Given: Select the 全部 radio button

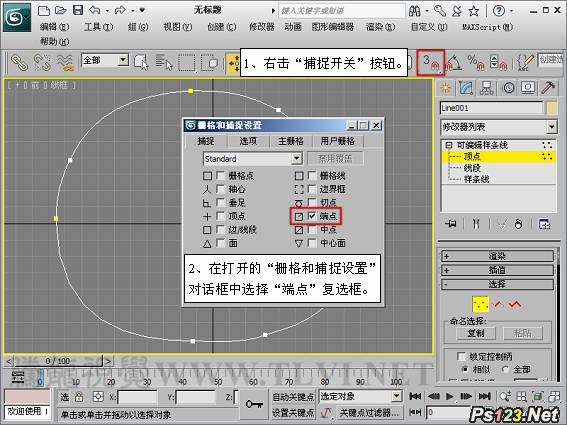Looking at the screenshot, I should [506, 369].
